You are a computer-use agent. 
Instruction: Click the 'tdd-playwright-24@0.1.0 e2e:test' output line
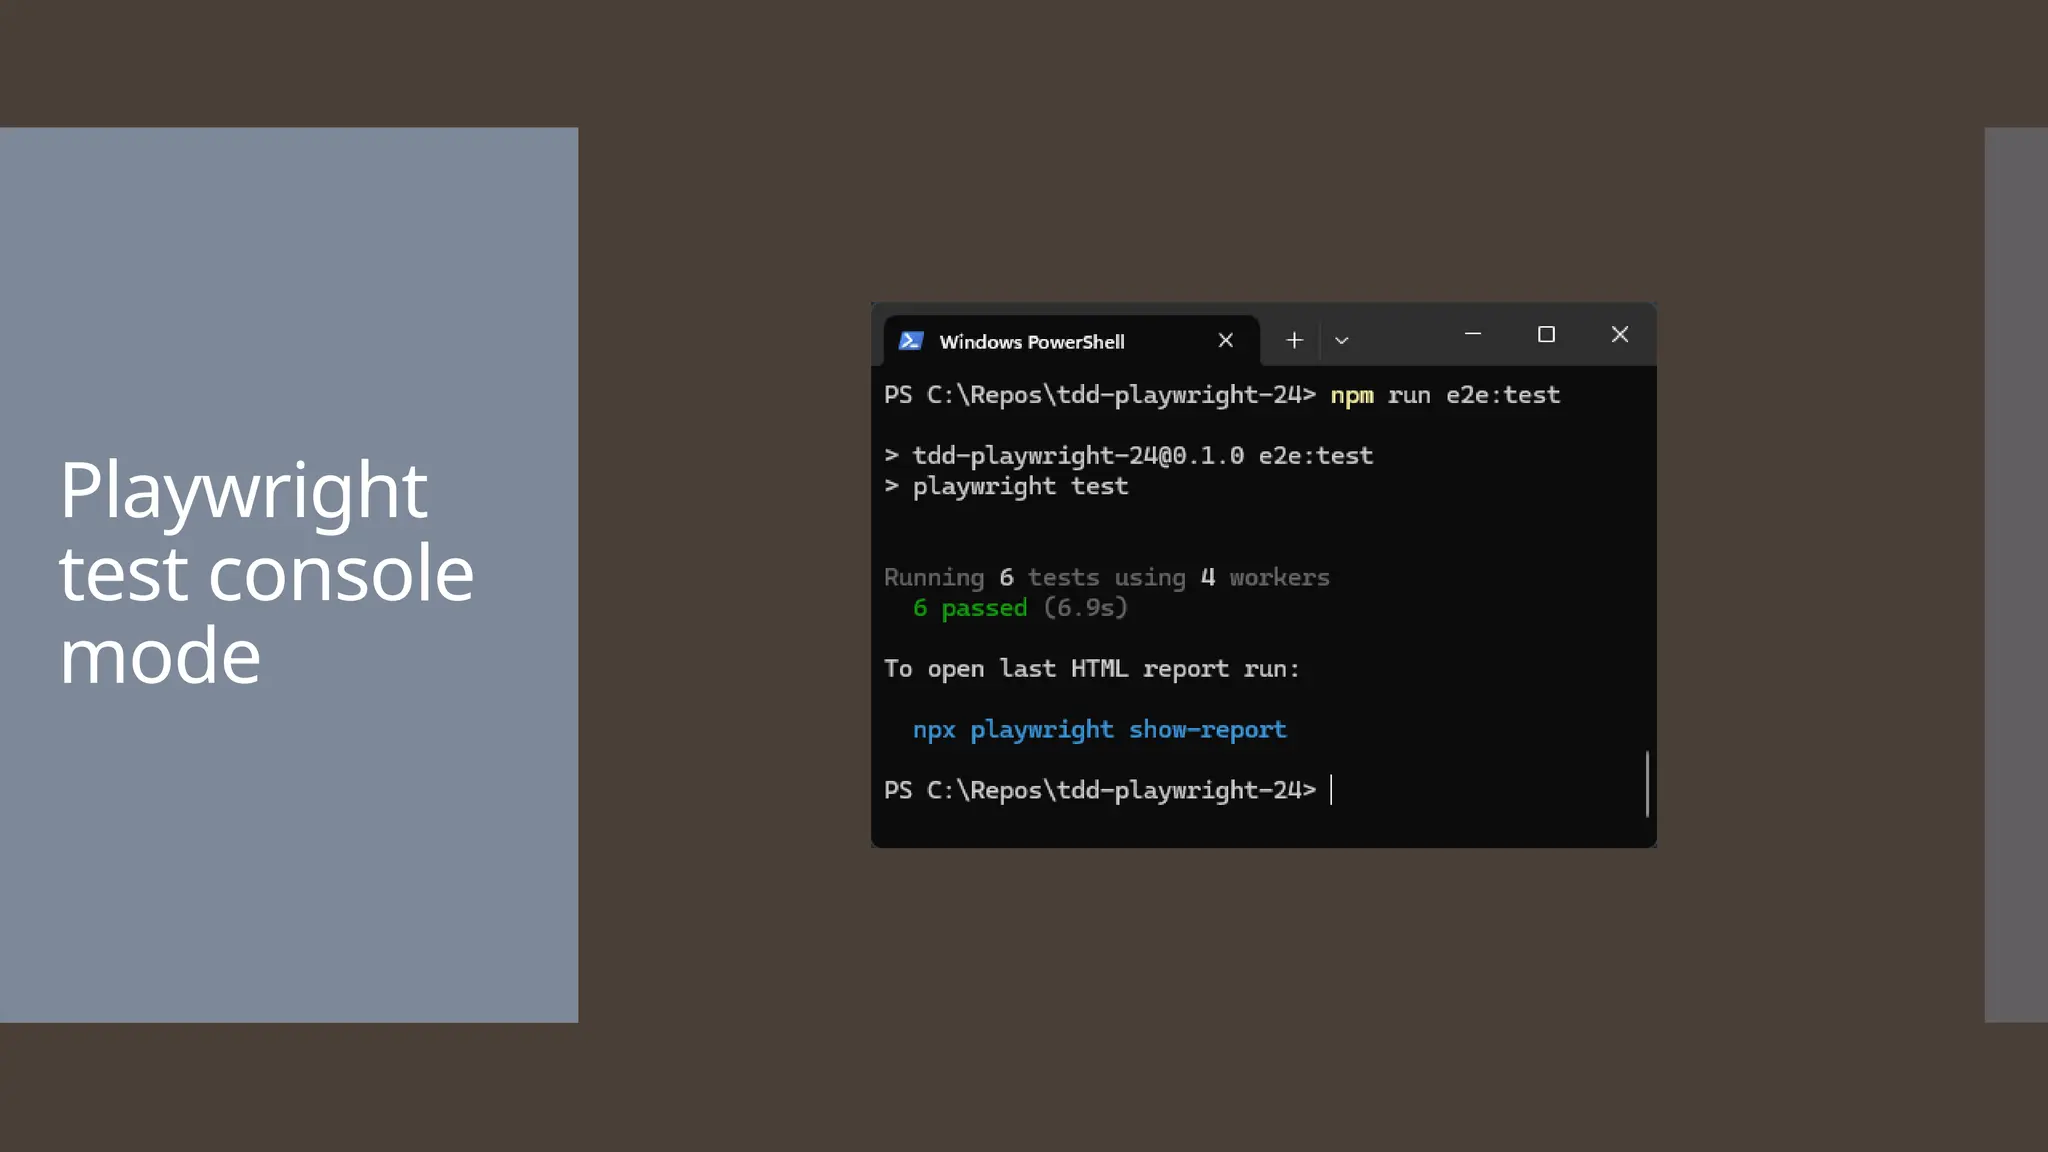[x=1142, y=456]
